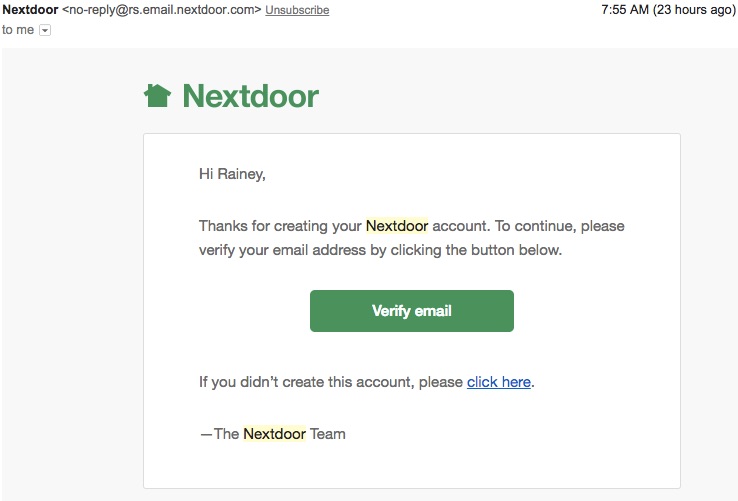The image size is (738, 501).
Task: Click the "Thanks for creating your" text
Action: coord(280,226)
